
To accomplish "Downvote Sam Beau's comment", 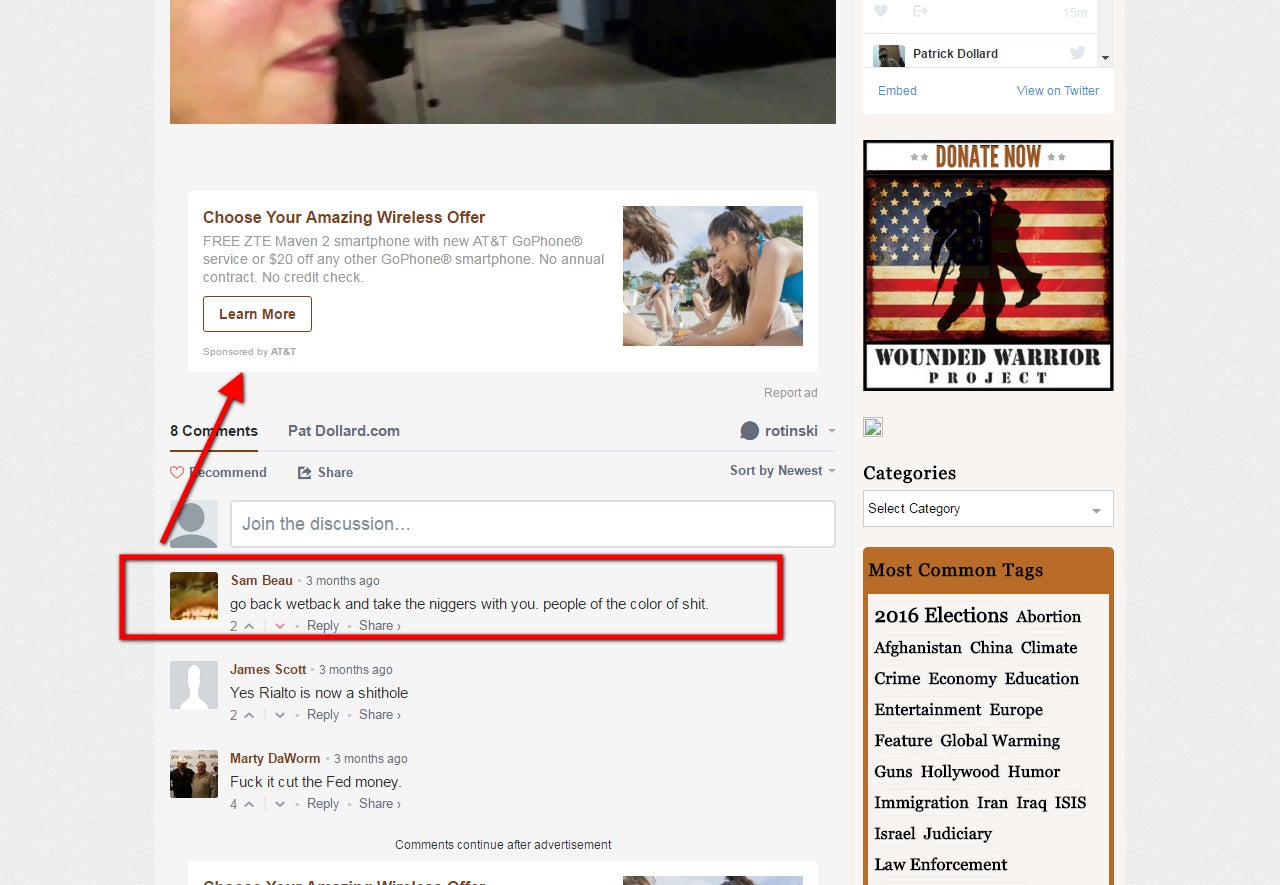I will 280,626.
